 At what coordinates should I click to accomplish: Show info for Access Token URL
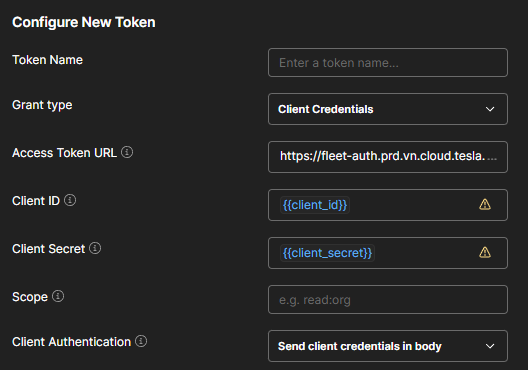(127, 152)
